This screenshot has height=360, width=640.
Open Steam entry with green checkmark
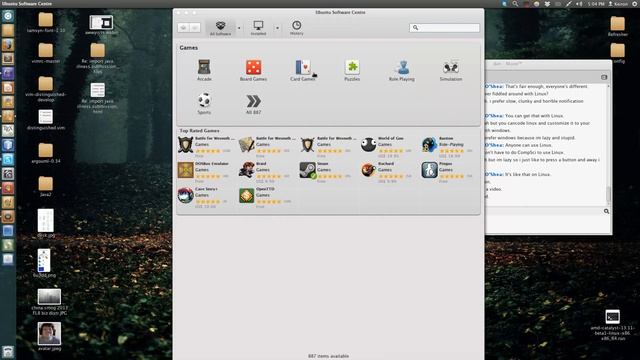[325, 172]
